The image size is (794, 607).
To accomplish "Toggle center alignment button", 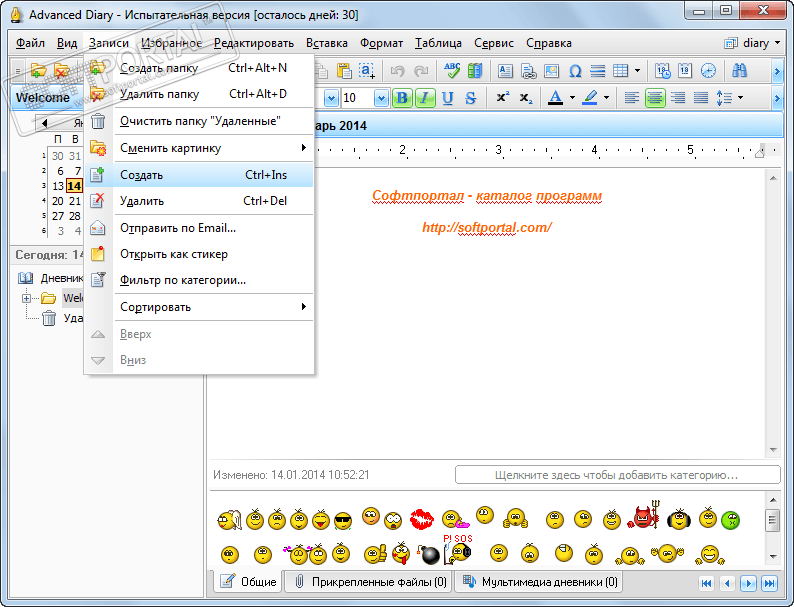I will 655,98.
